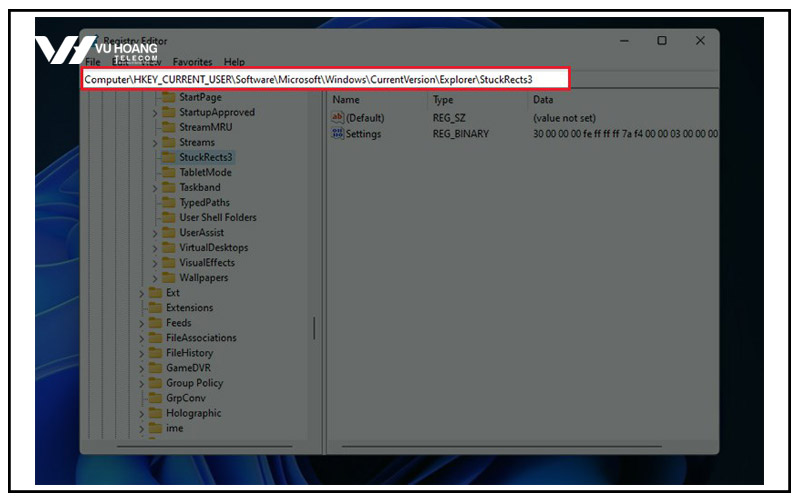Click the VisualEffects folder icon
This screenshot has width=800, height=500.
168,263
